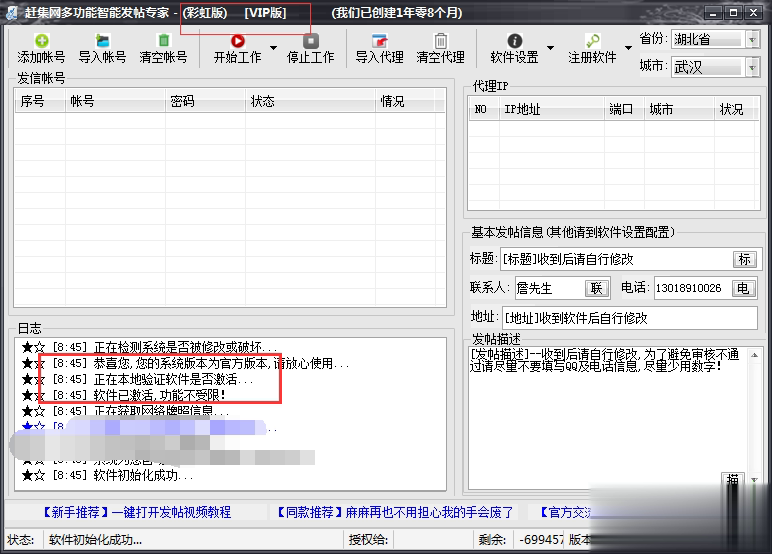This screenshot has width=772, height=554.
Task: Select log line 正在获取网络牌照信息
Action: (125, 411)
